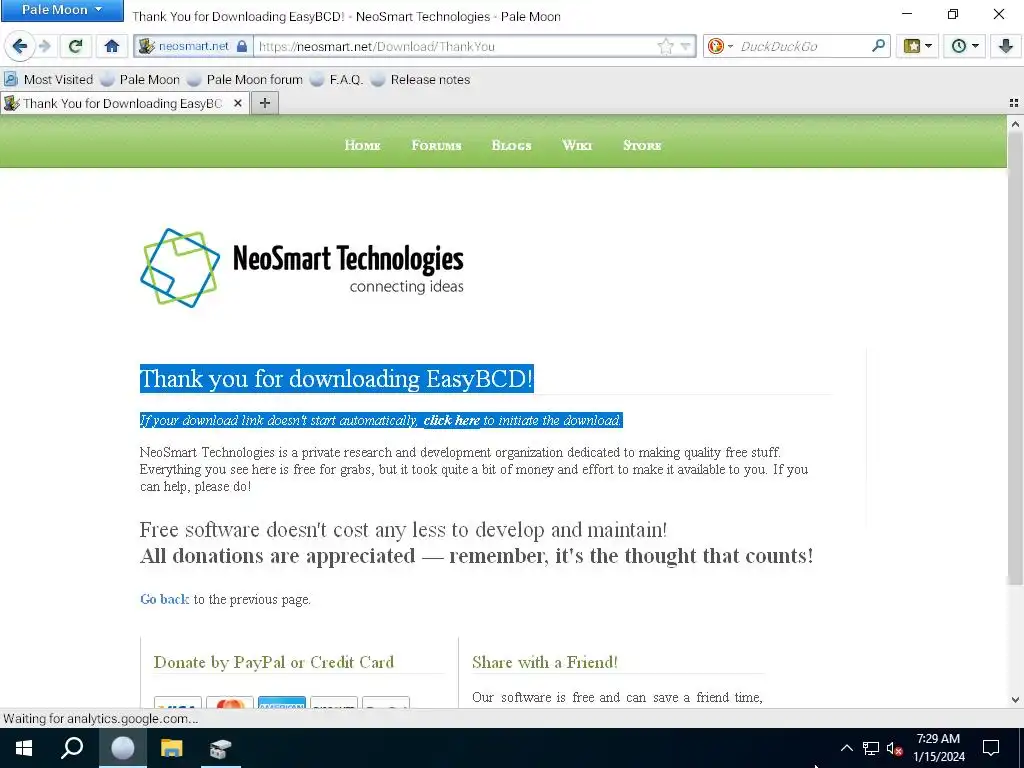
Task: Open the F.A.Q. bookmark
Action: [336, 80]
